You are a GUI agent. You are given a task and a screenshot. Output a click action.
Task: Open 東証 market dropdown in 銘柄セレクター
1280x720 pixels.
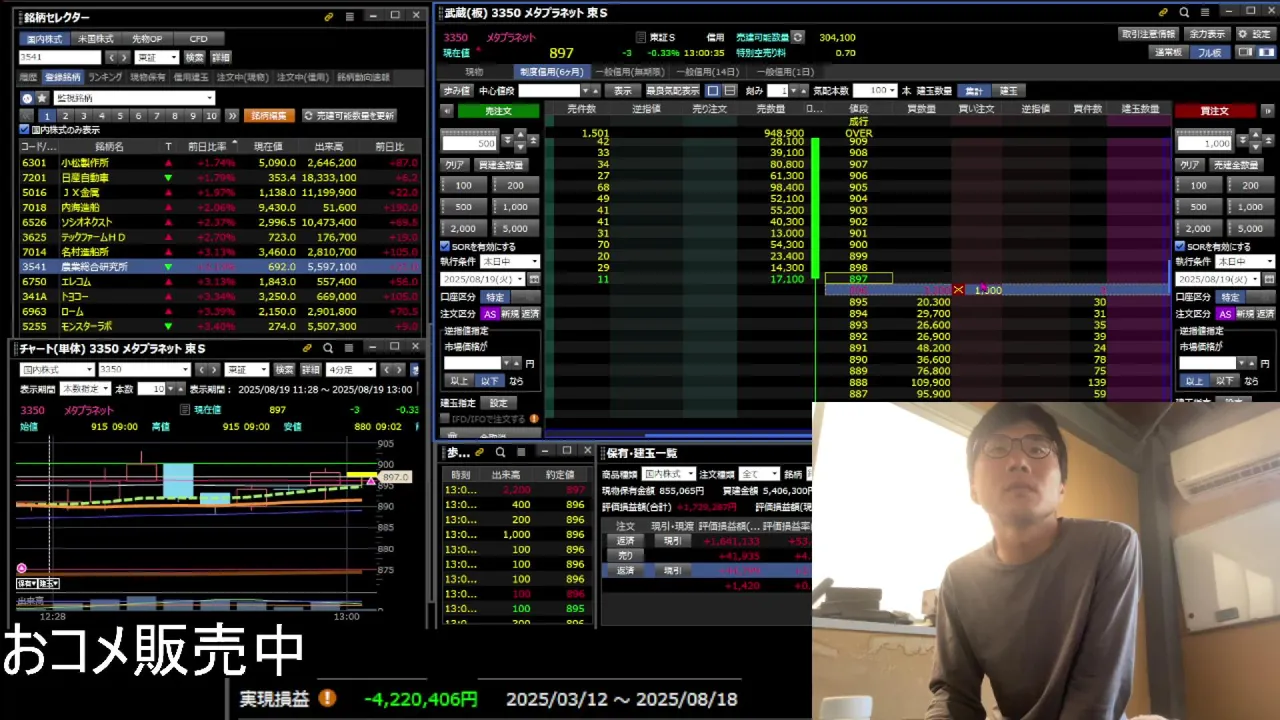(157, 57)
